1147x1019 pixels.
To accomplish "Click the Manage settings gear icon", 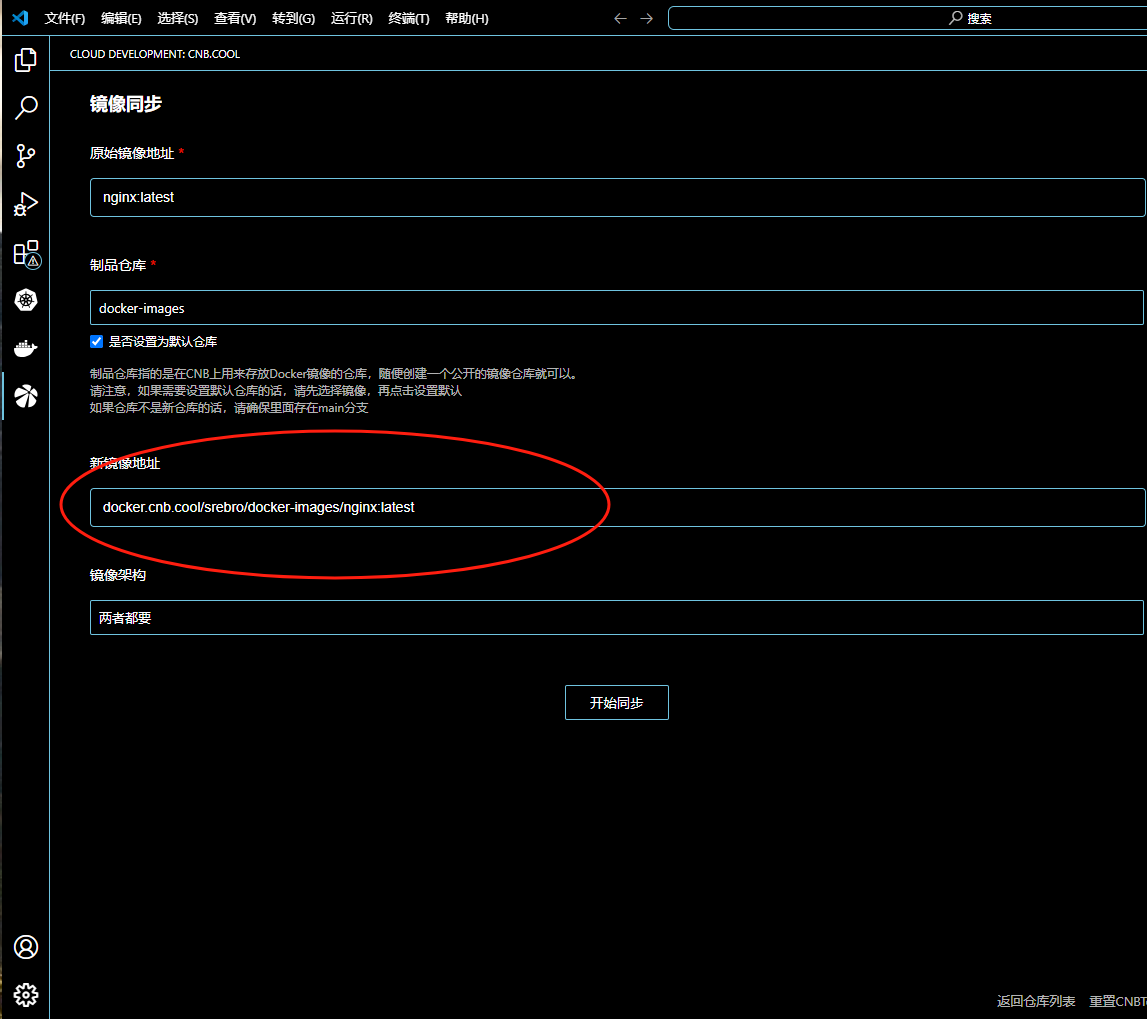I will 25,994.
